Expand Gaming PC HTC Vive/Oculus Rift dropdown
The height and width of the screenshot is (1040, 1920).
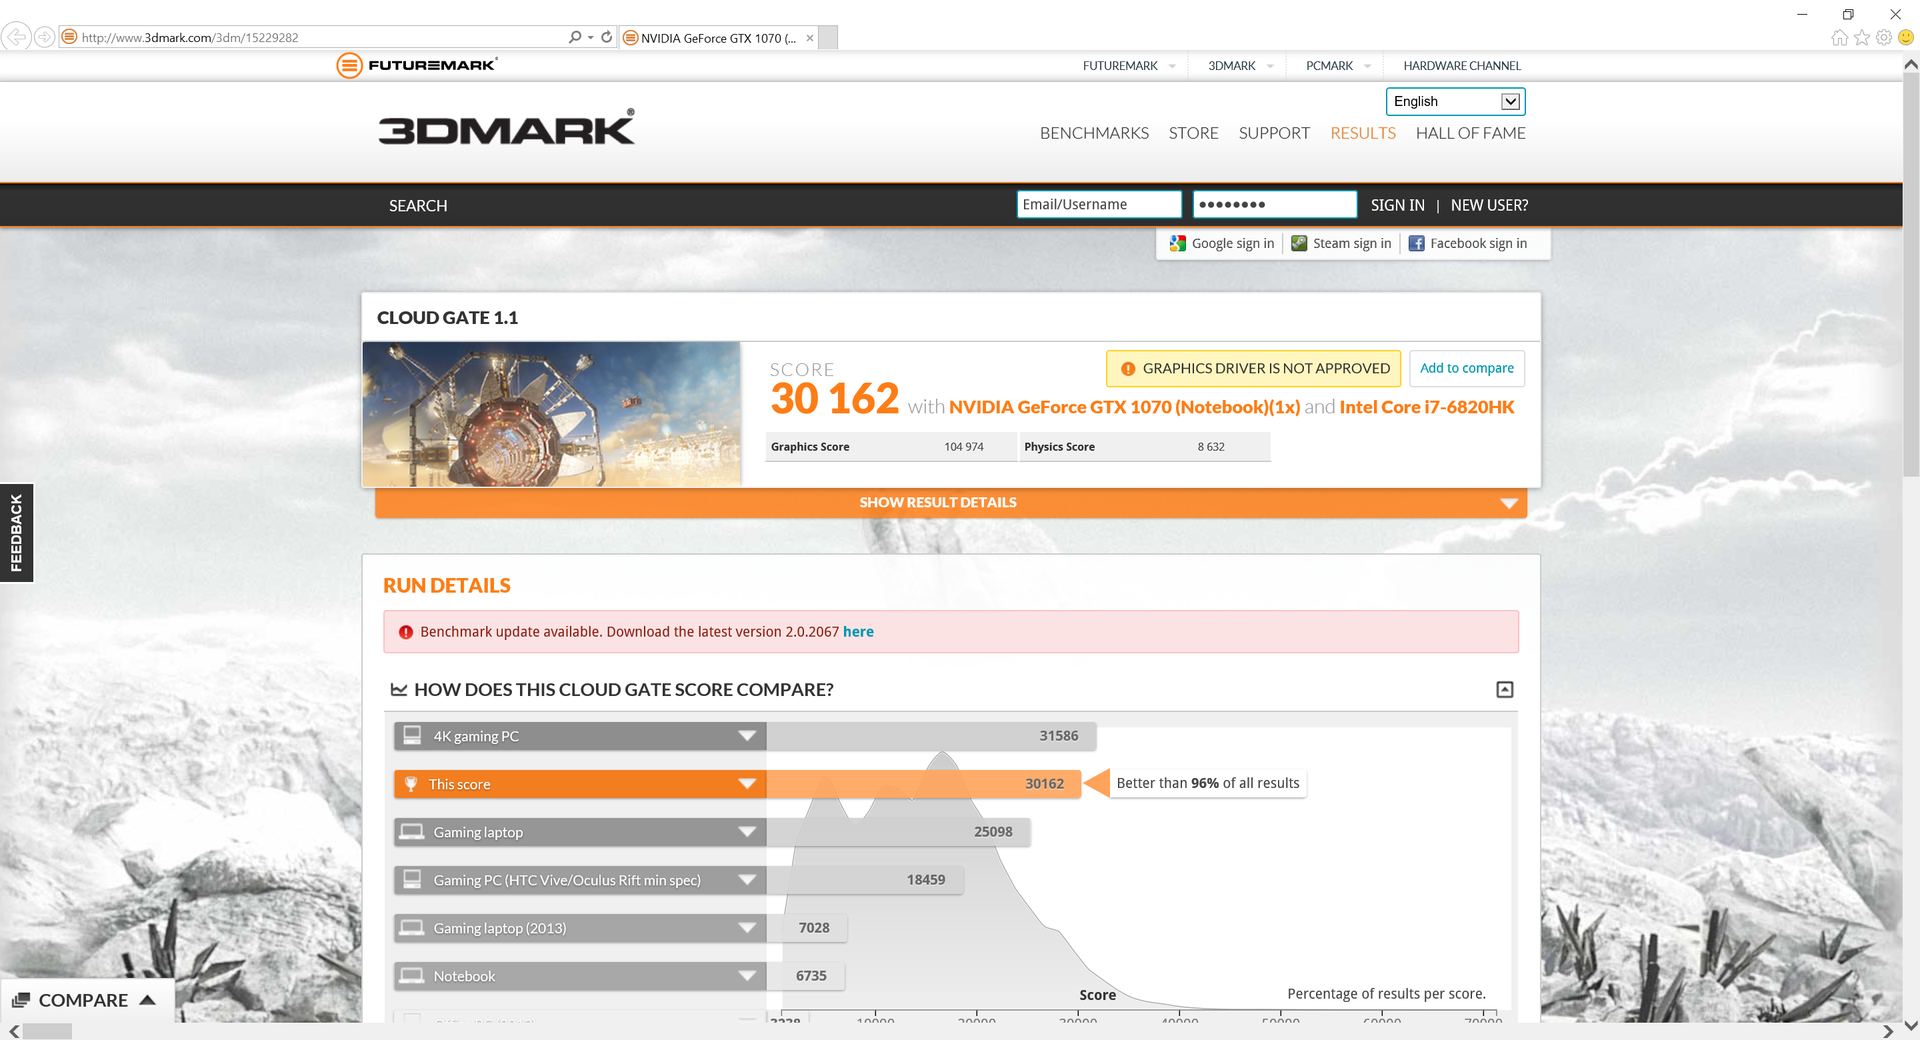[747, 880]
